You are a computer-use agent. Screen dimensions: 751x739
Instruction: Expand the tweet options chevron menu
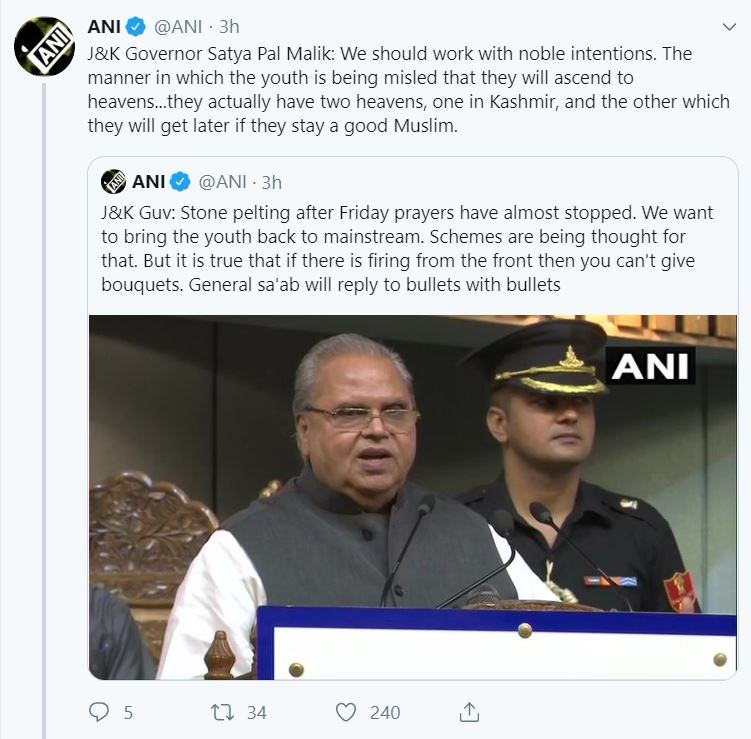point(729,26)
